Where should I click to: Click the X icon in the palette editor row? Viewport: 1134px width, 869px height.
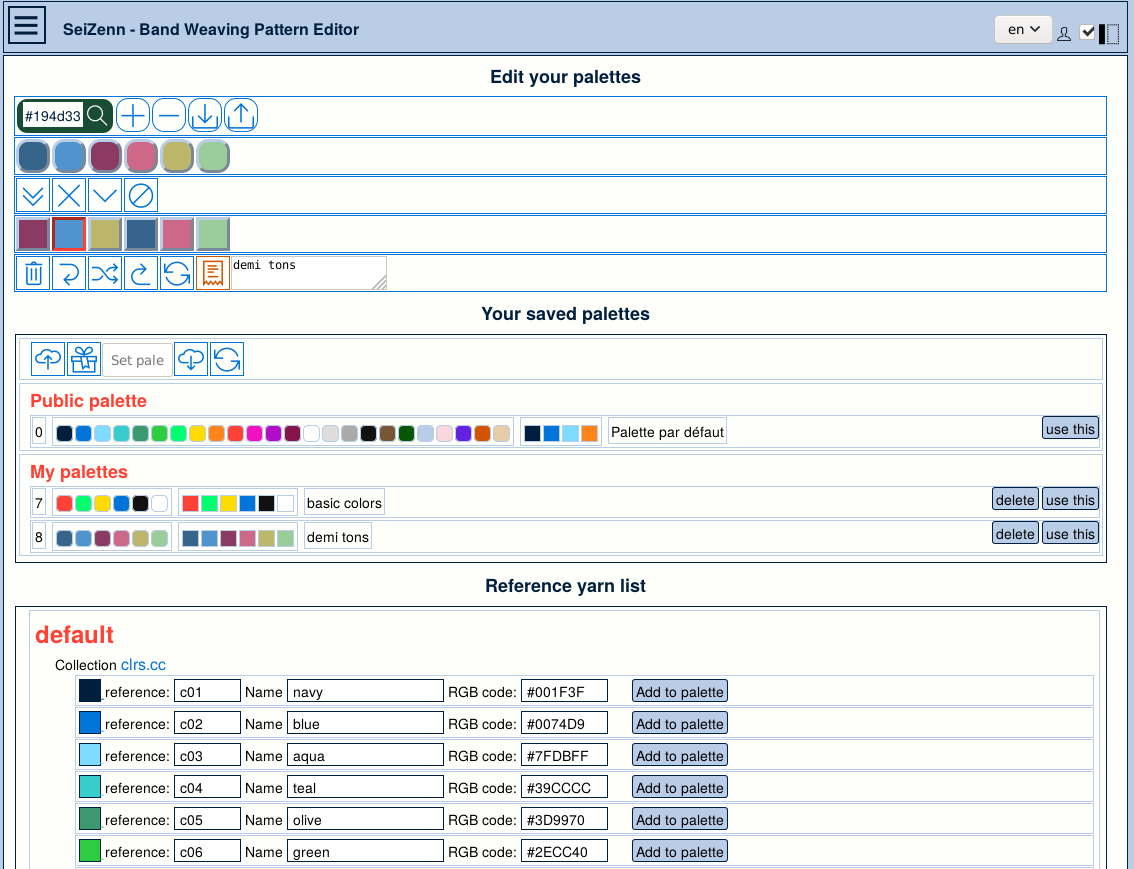pyautogui.click(x=68, y=194)
